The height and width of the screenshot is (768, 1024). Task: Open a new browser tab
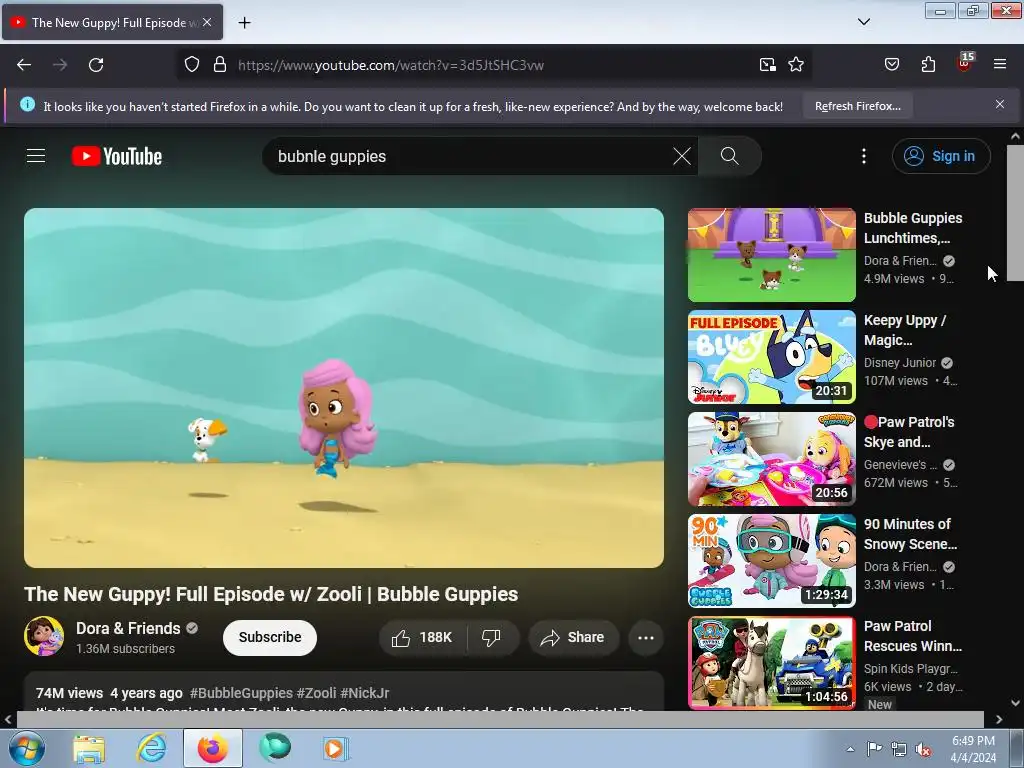click(x=244, y=23)
